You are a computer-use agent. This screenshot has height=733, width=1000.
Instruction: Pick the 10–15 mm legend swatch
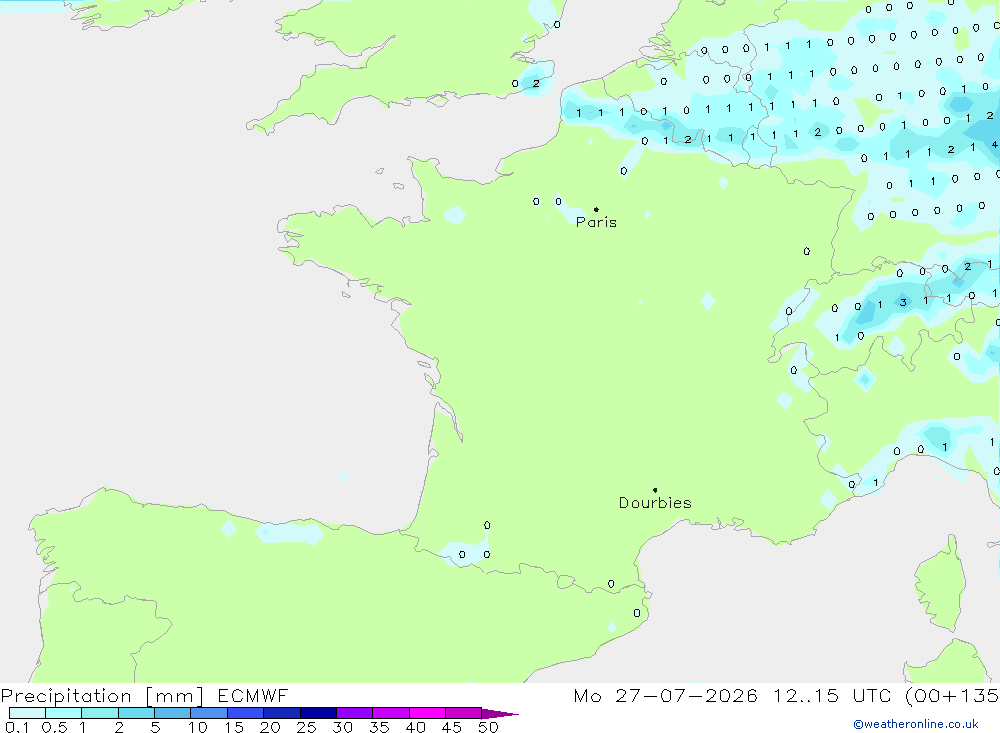click(209, 713)
